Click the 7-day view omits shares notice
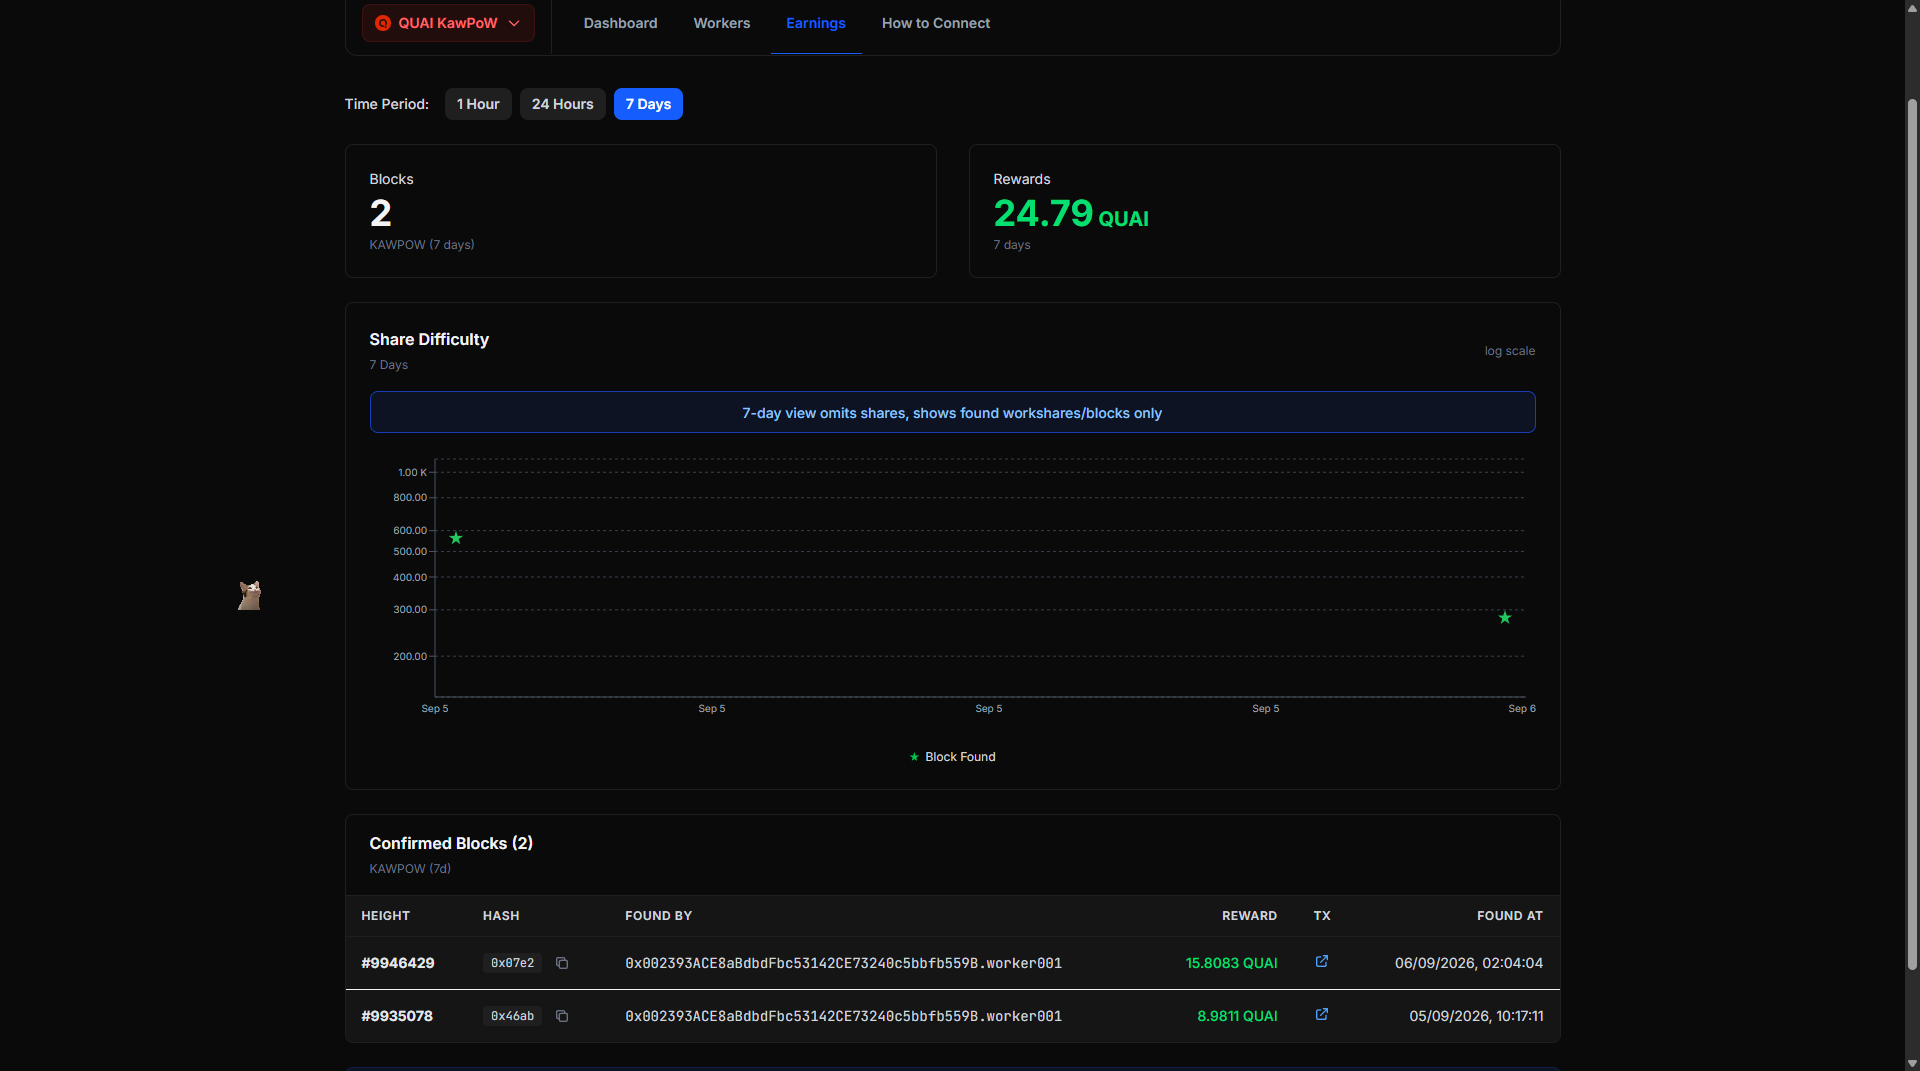 (x=952, y=412)
